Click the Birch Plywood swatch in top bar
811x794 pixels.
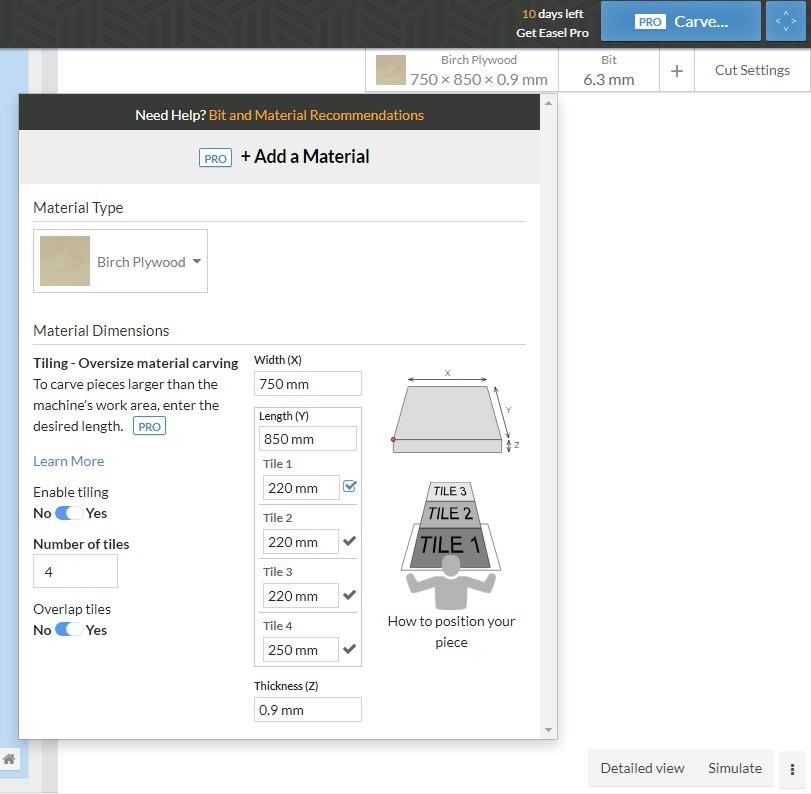point(391,70)
